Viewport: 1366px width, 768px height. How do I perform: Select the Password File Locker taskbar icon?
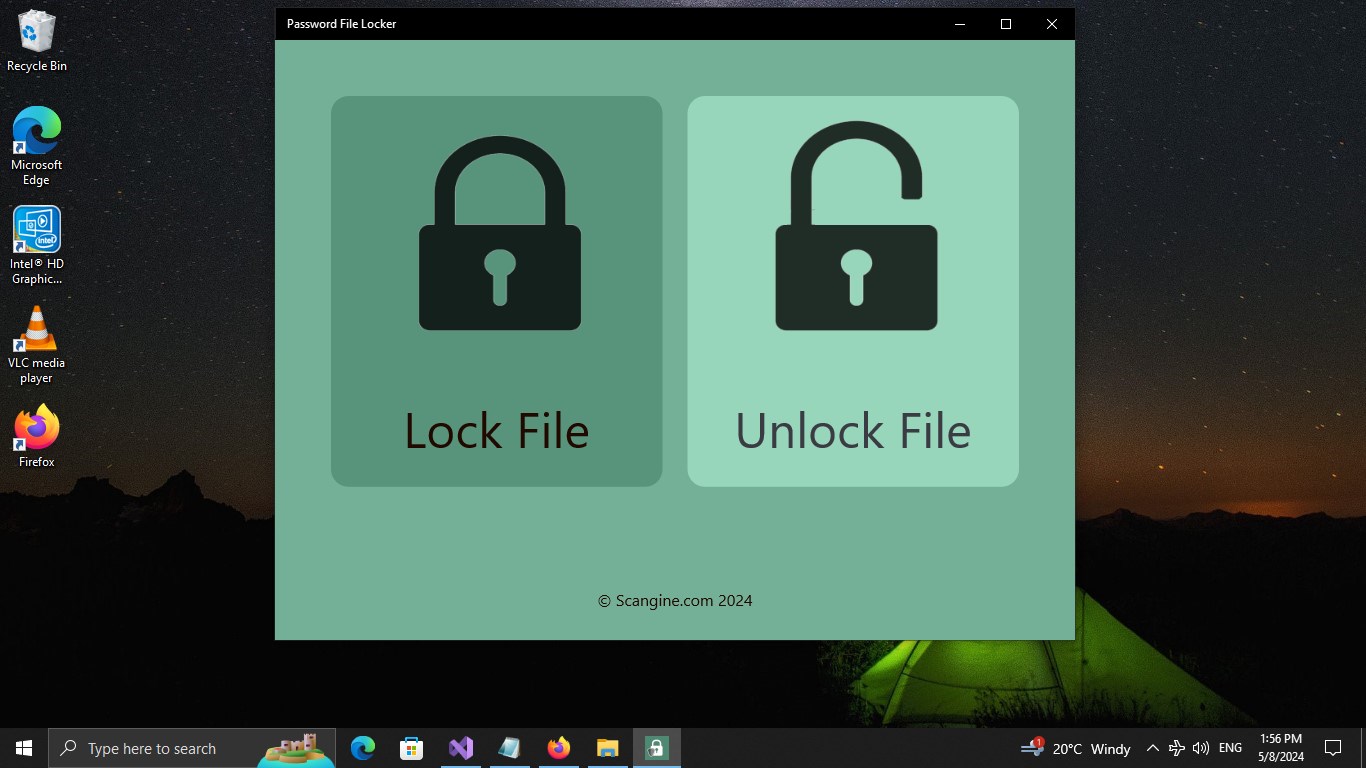[x=656, y=747]
